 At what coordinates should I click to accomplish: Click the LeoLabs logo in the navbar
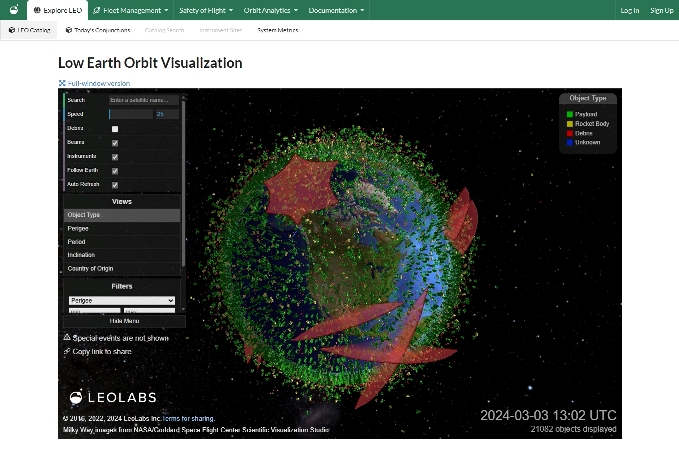pos(13,10)
